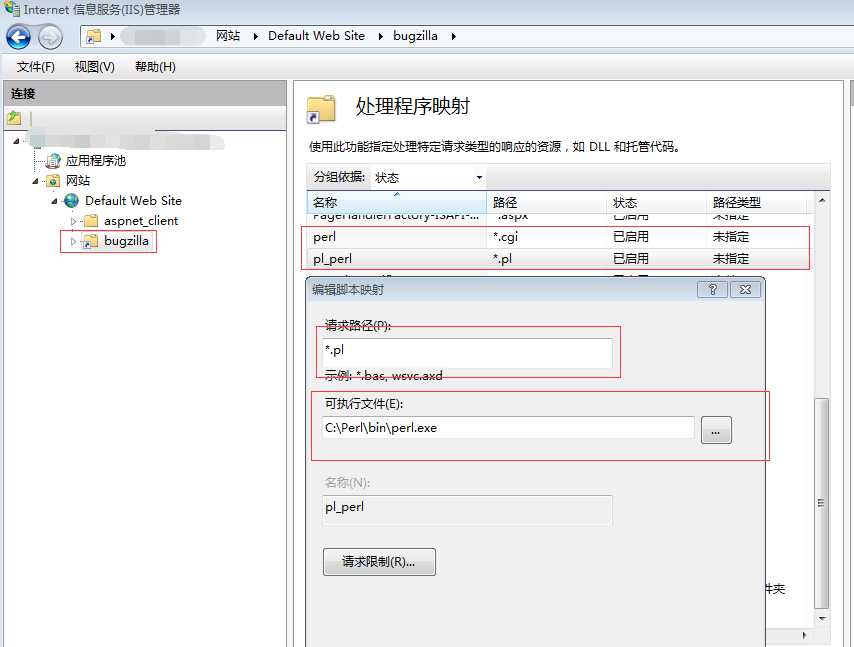Click the 请求路径 input field

tap(467, 353)
